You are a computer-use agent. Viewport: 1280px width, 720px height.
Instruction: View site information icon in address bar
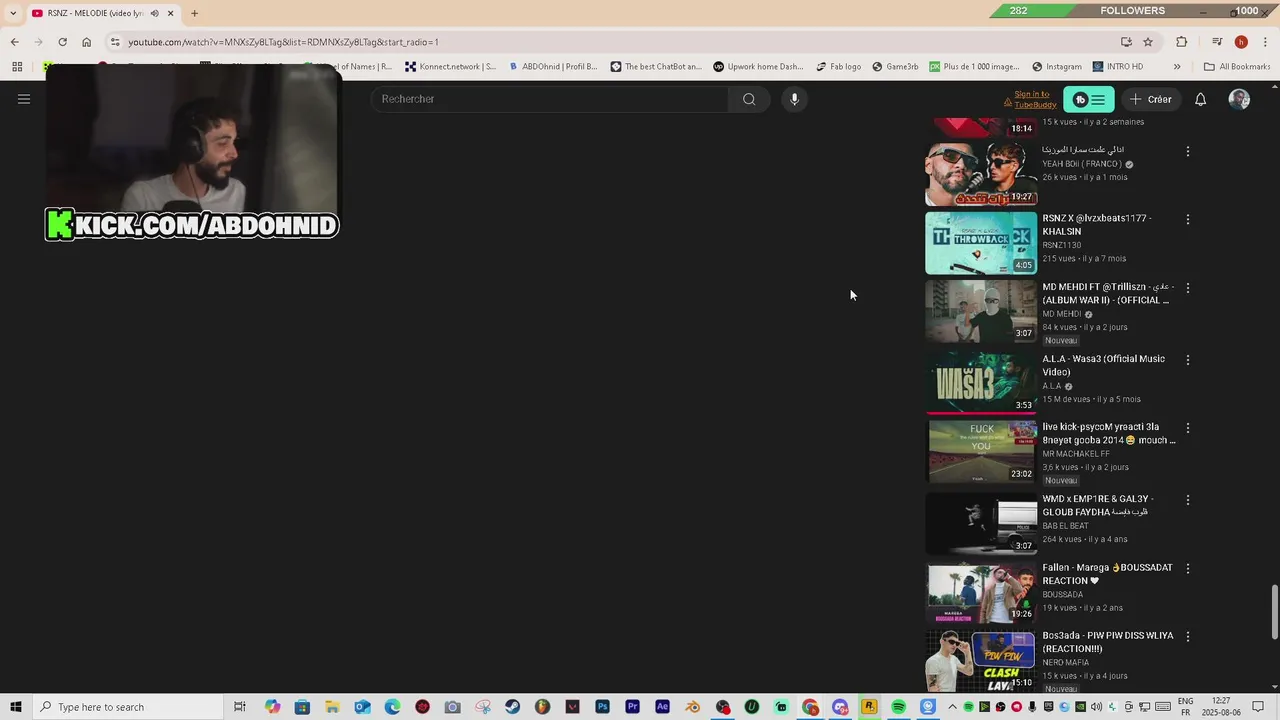[116, 42]
